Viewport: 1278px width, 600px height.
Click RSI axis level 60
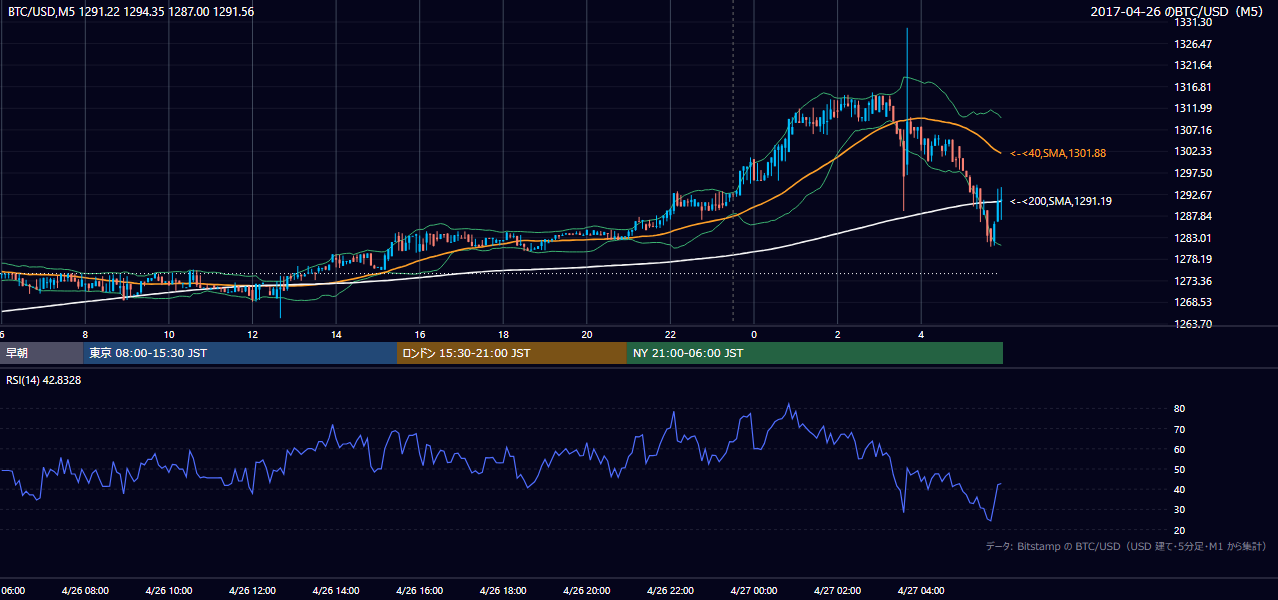(x=1180, y=449)
